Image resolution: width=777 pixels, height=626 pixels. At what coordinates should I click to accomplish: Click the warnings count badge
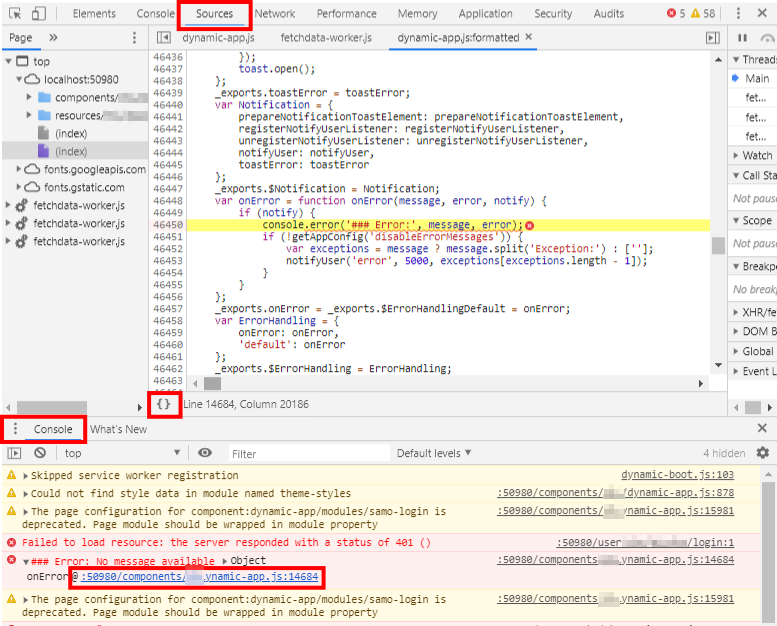703,13
